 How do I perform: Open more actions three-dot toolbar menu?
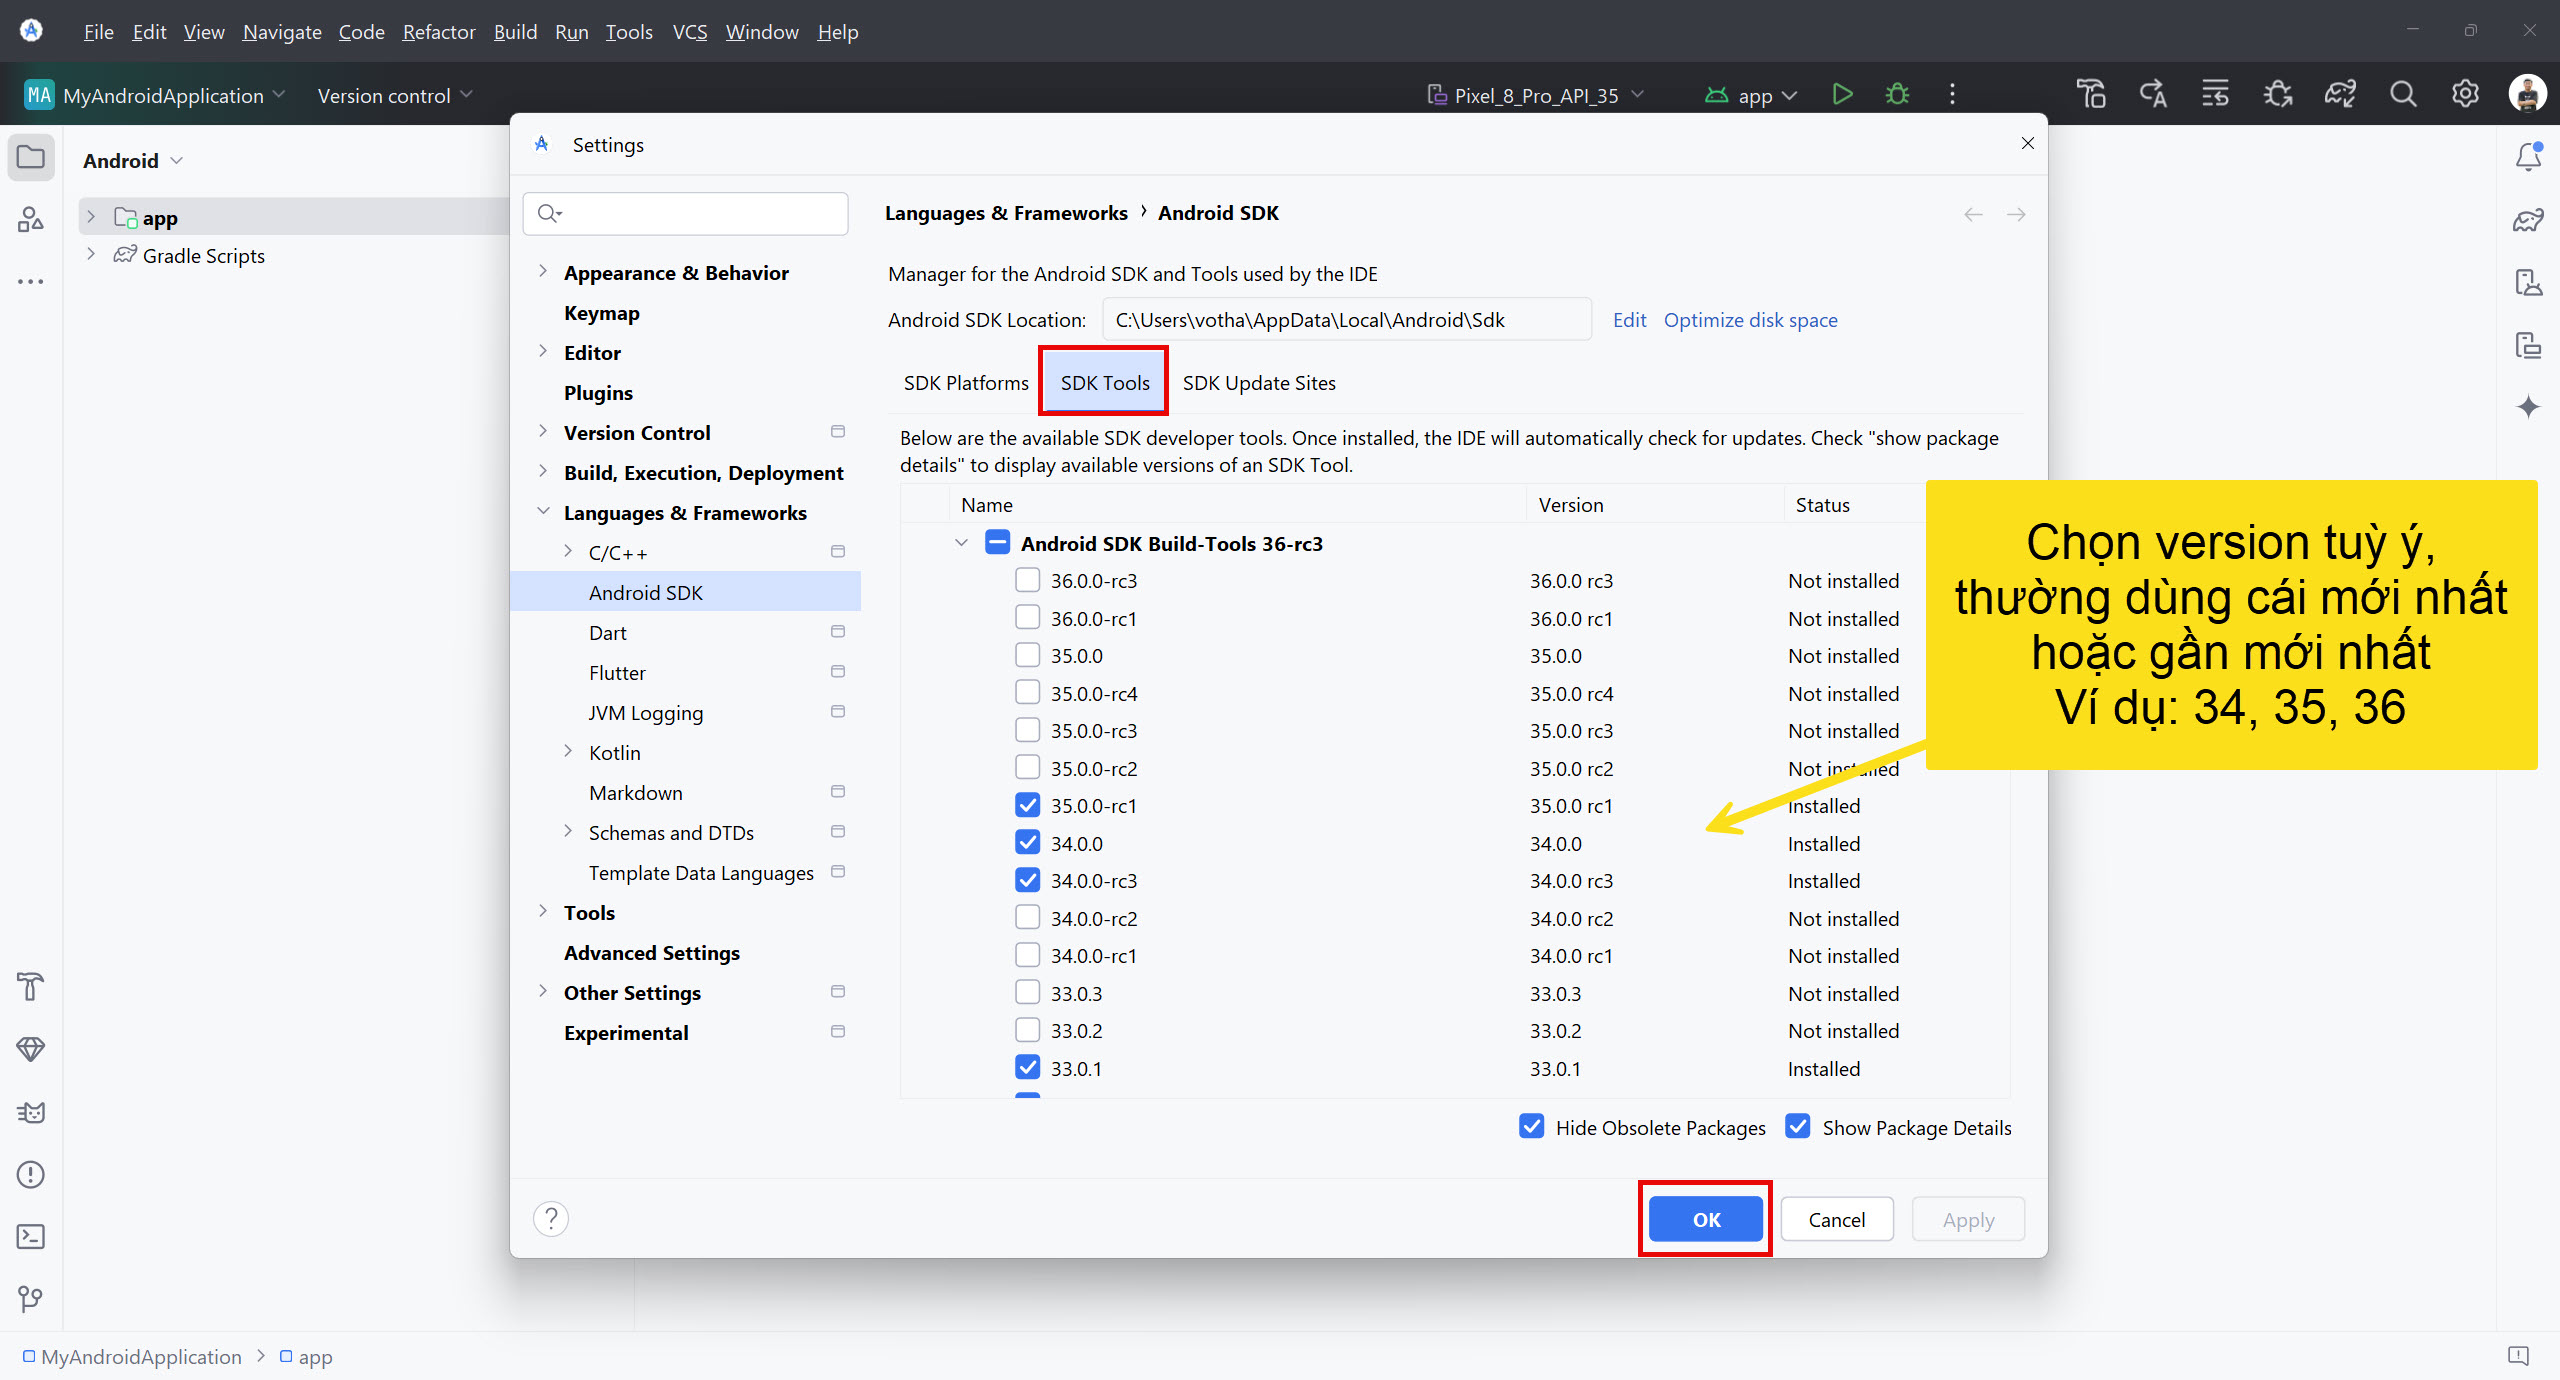1952,95
